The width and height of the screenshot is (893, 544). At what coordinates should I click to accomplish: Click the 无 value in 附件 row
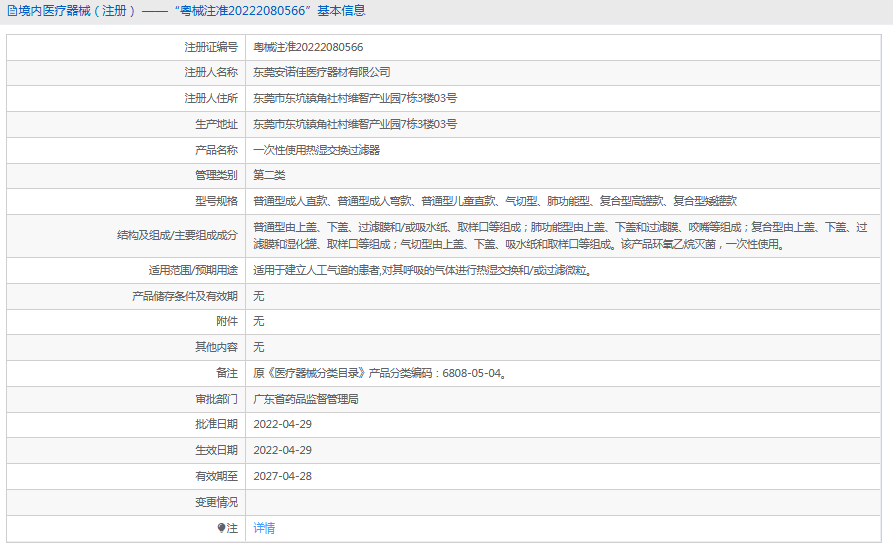coord(259,321)
